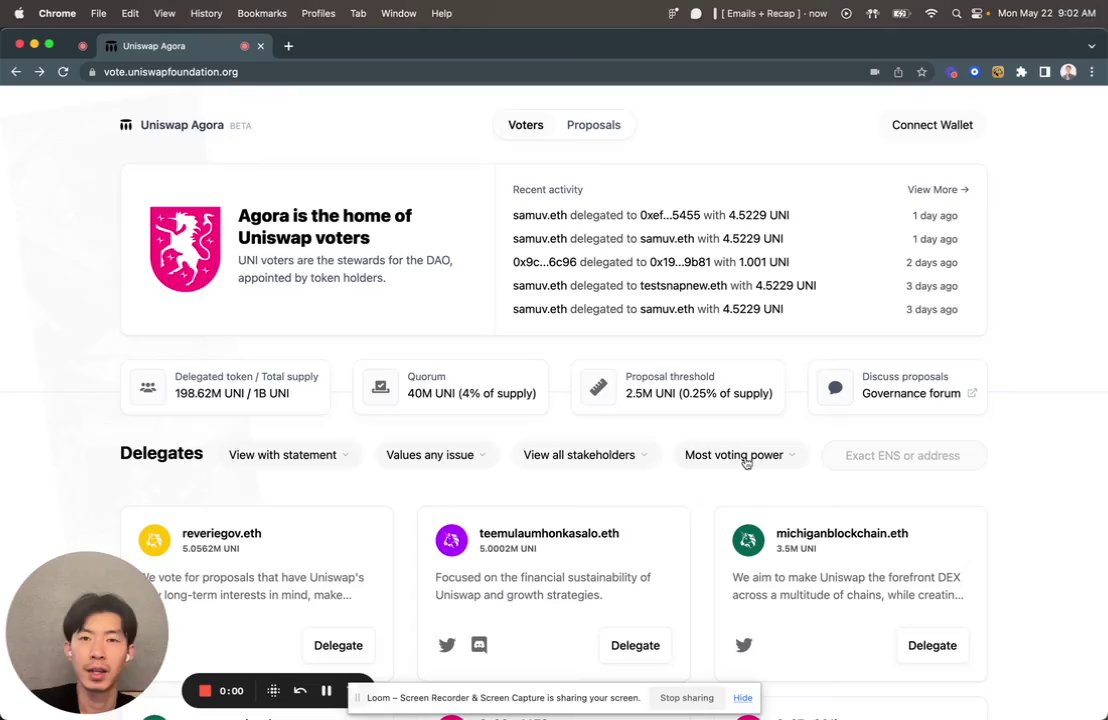
Task: Open View More recent activity link
Action: (x=938, y=189)
